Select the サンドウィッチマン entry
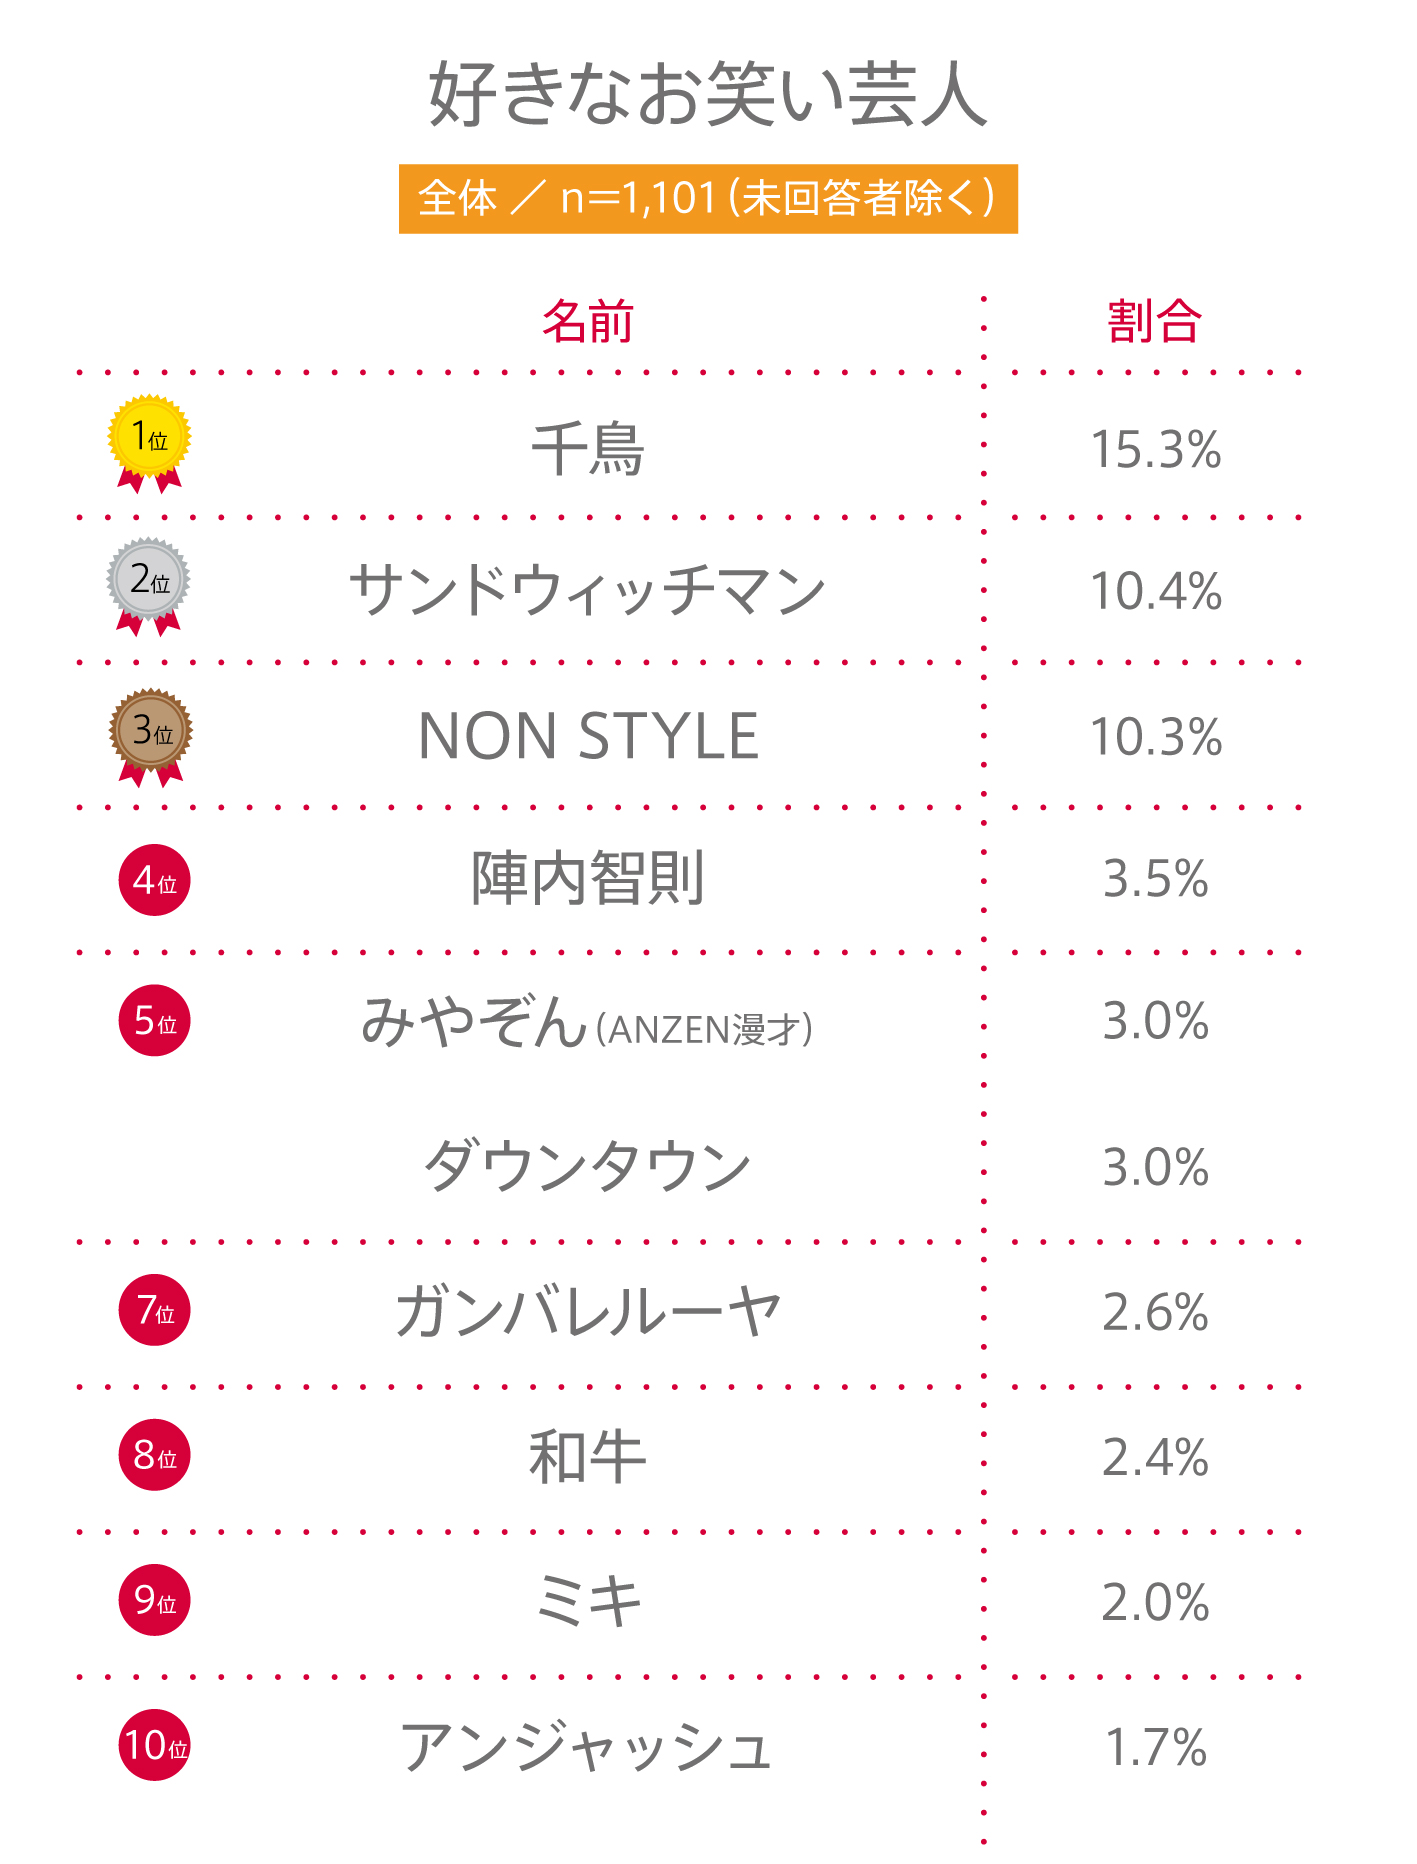This screenshot has width=1417, height=1864. click(588, 591)
